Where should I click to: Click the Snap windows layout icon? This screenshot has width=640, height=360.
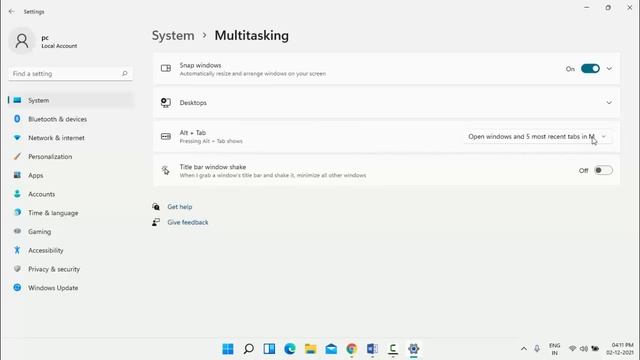pos(166,68)
